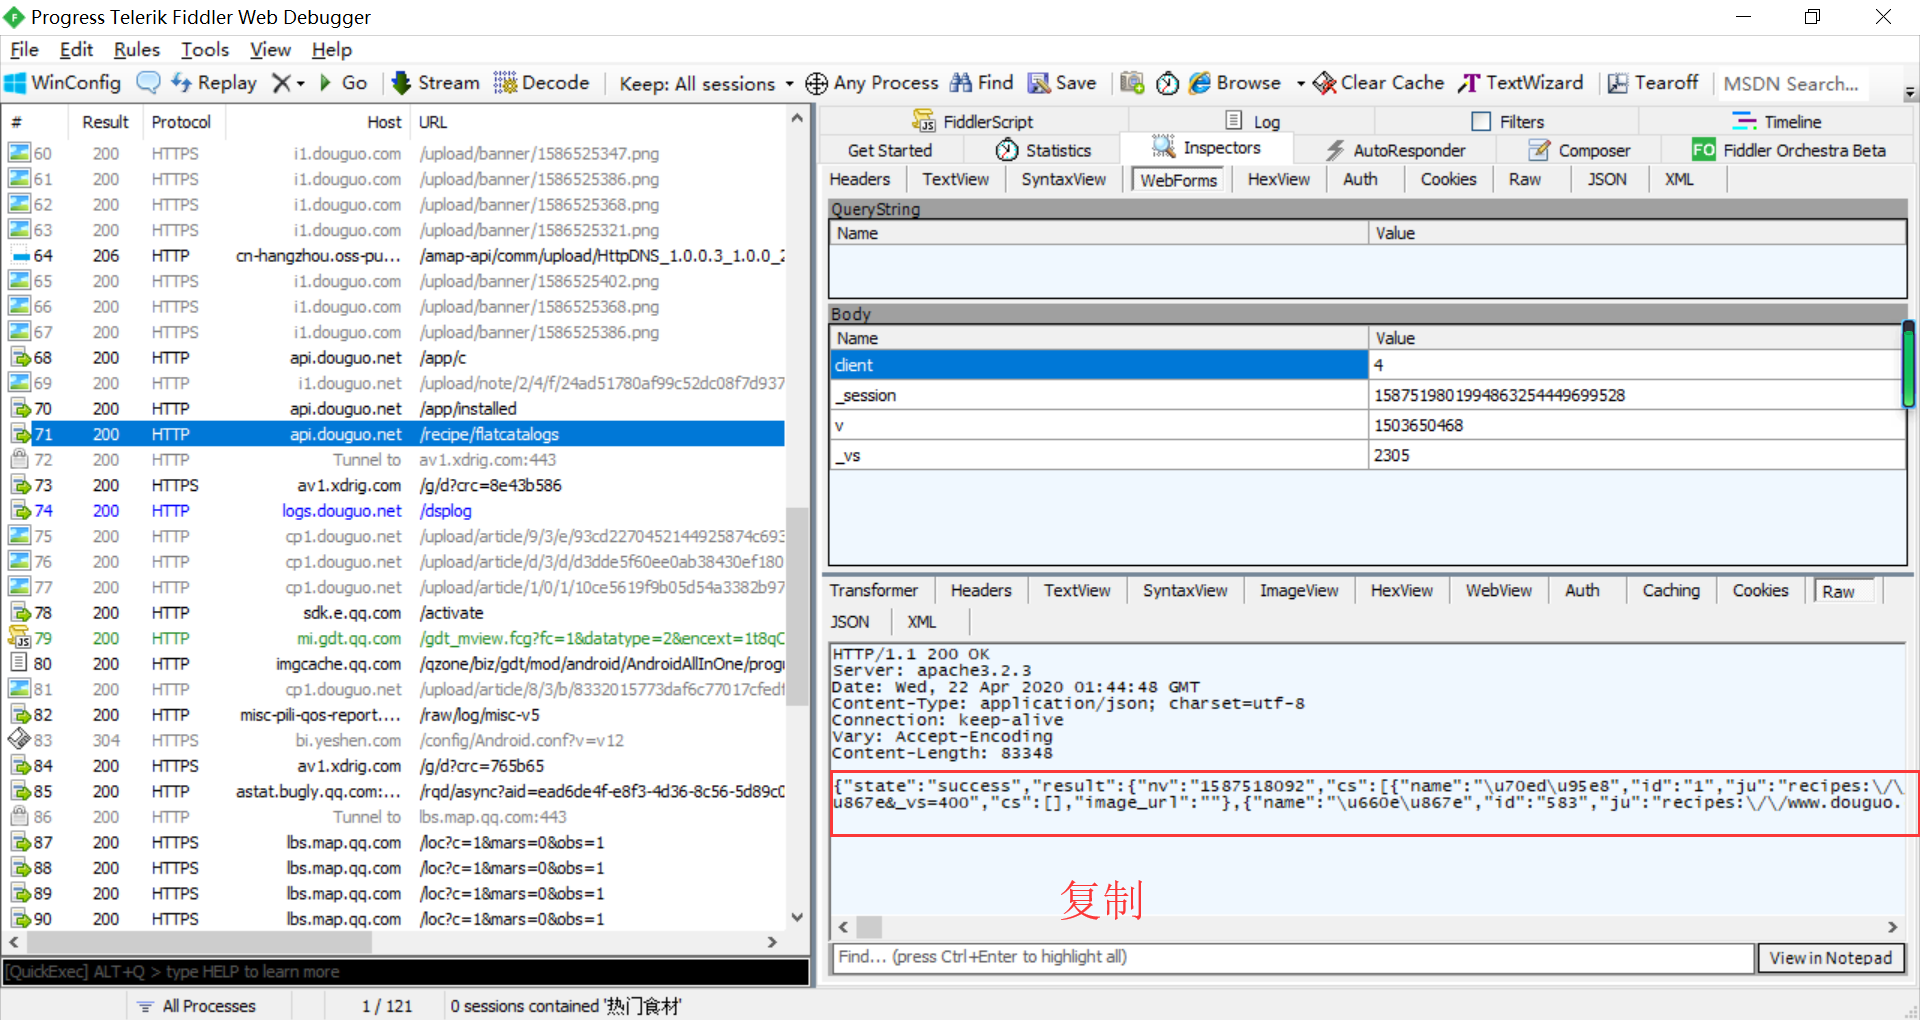Switch request view to SyntaxView

click(x=1064, y=179)
